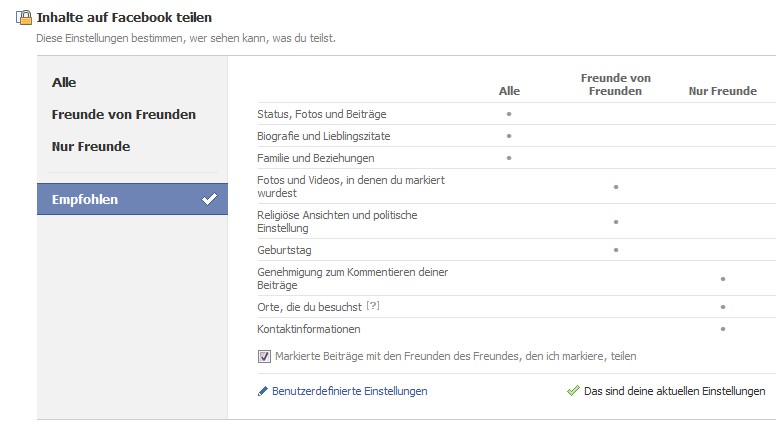This screenshot has width=782, height=426.
Task: Choose the Nur Freunde preset in sidebar
Action: [x=91, y=147]
